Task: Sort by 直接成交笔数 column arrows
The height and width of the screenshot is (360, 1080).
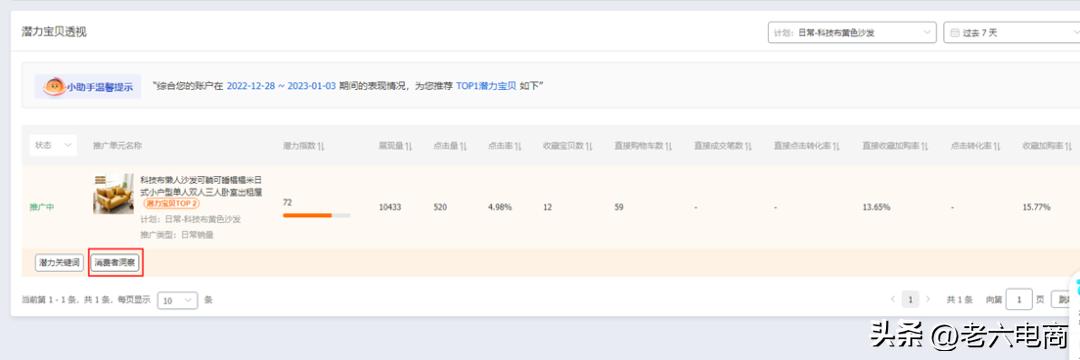Action: 748,146
